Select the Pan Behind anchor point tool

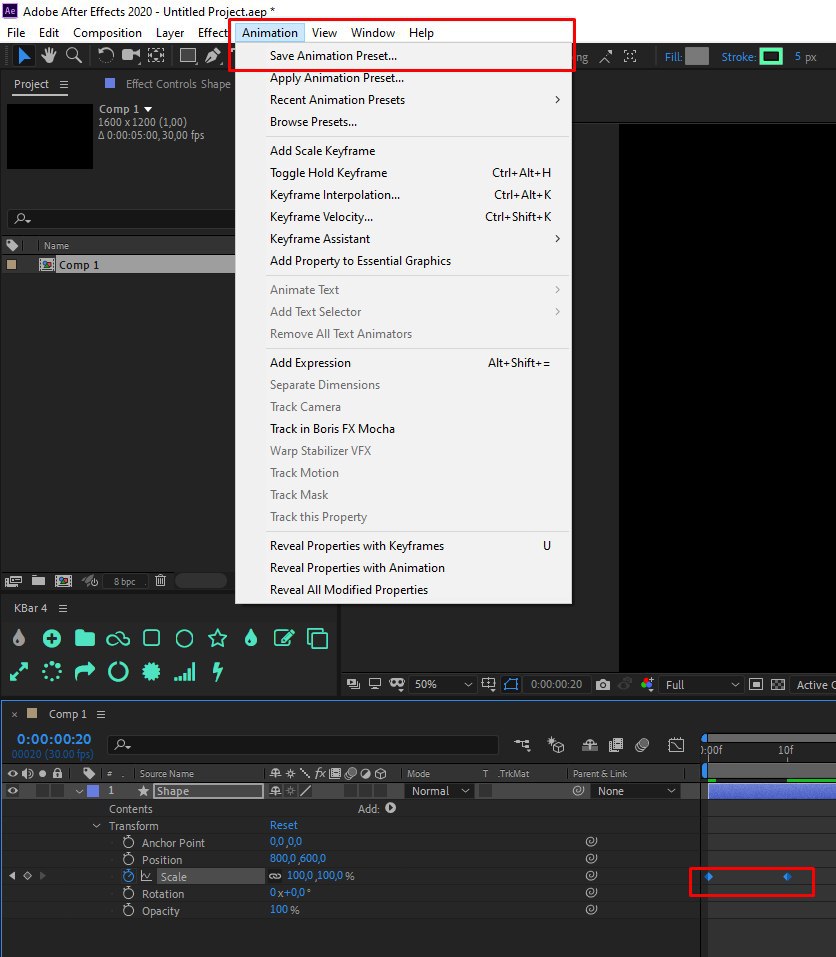click(156, 56)
